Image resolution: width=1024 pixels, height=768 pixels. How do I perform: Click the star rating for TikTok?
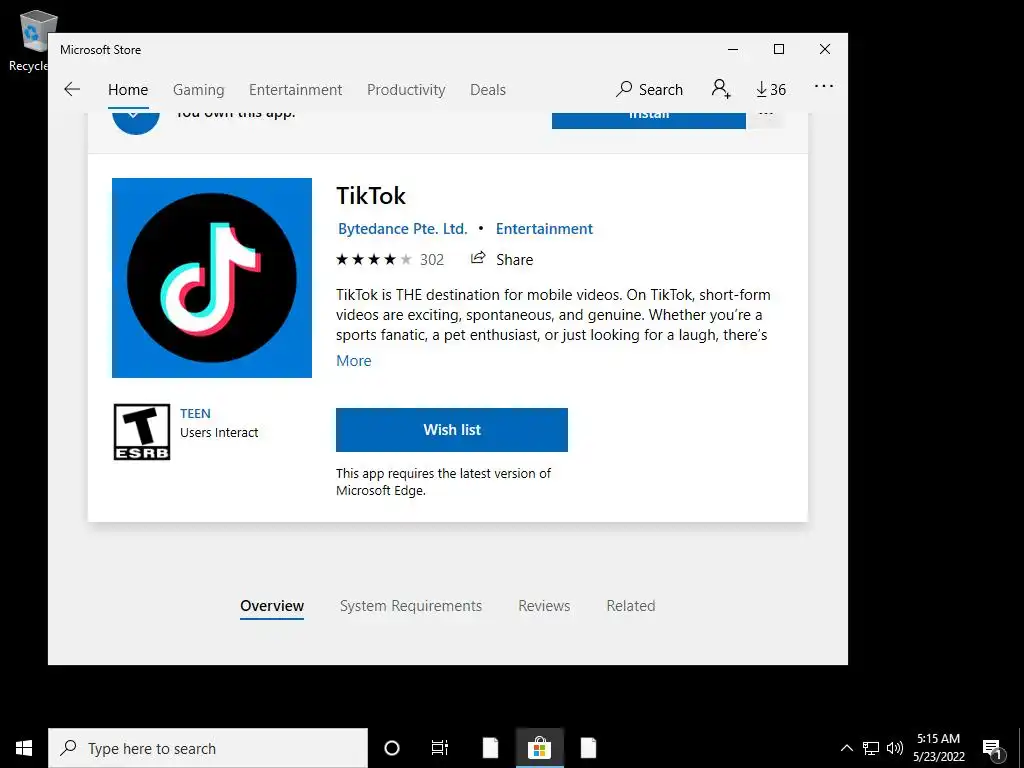pyautogui.click(x=374, y=260)
